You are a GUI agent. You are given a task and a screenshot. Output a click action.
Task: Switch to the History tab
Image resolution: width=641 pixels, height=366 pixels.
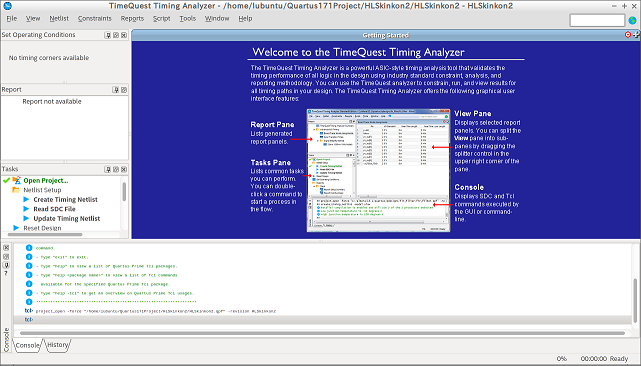pyautogui.click(x=57, y=345)
